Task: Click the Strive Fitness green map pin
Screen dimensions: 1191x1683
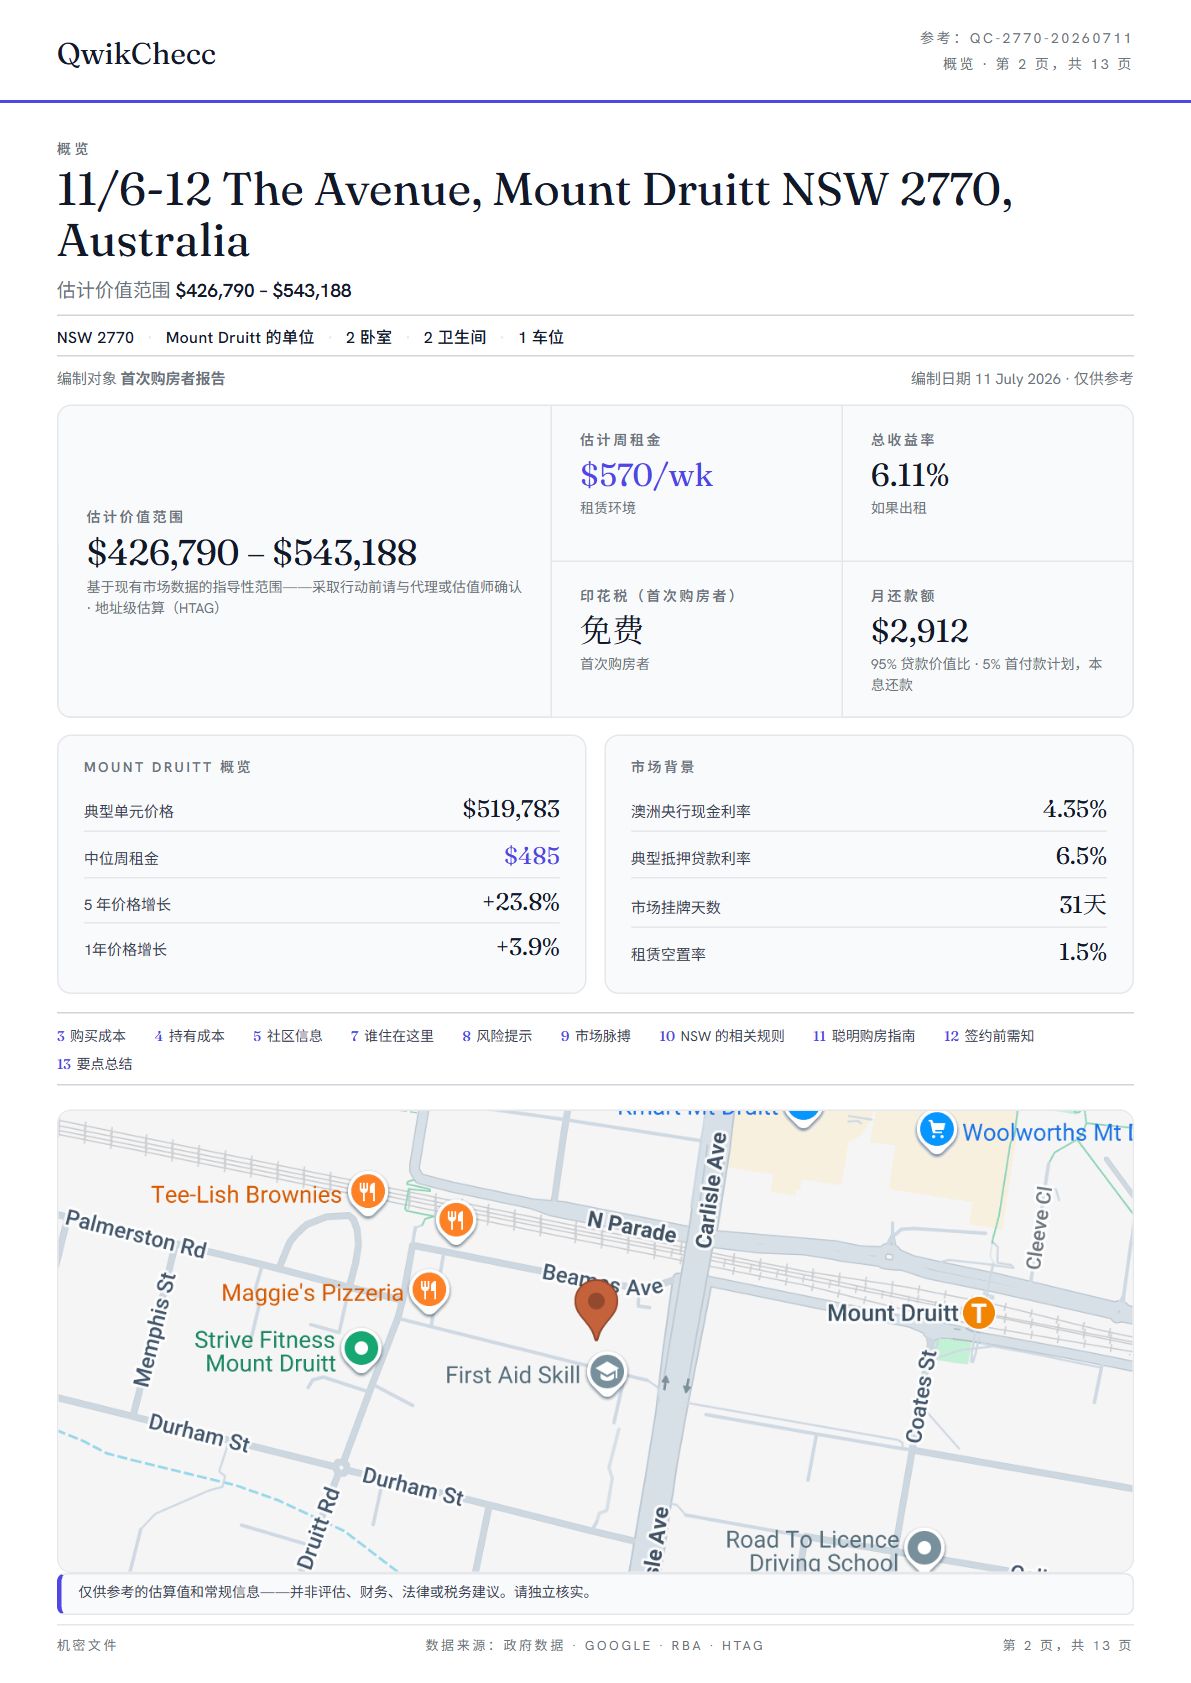Action: tap(361, 1348)
